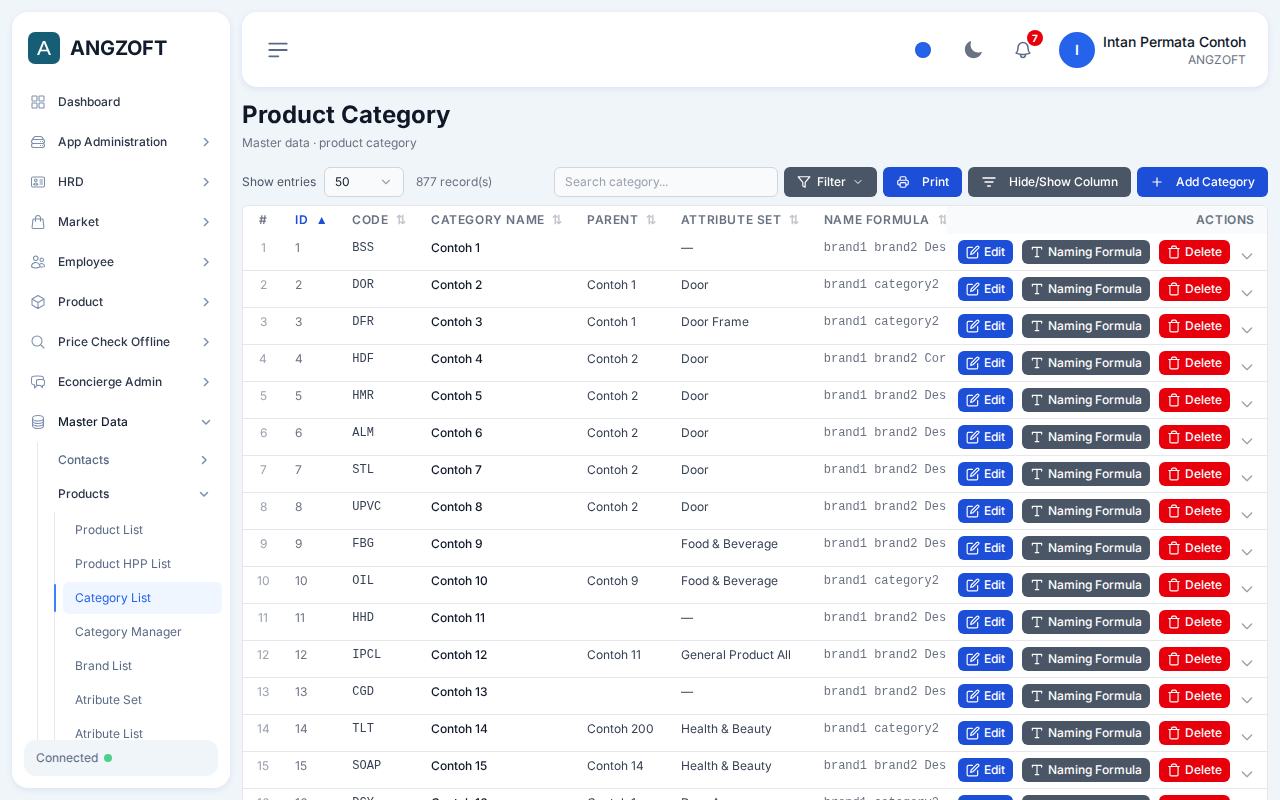Sort by ATTRIBUTE SET column
This screenshot has width=1280, height=800.
click(x=740, y=220)
